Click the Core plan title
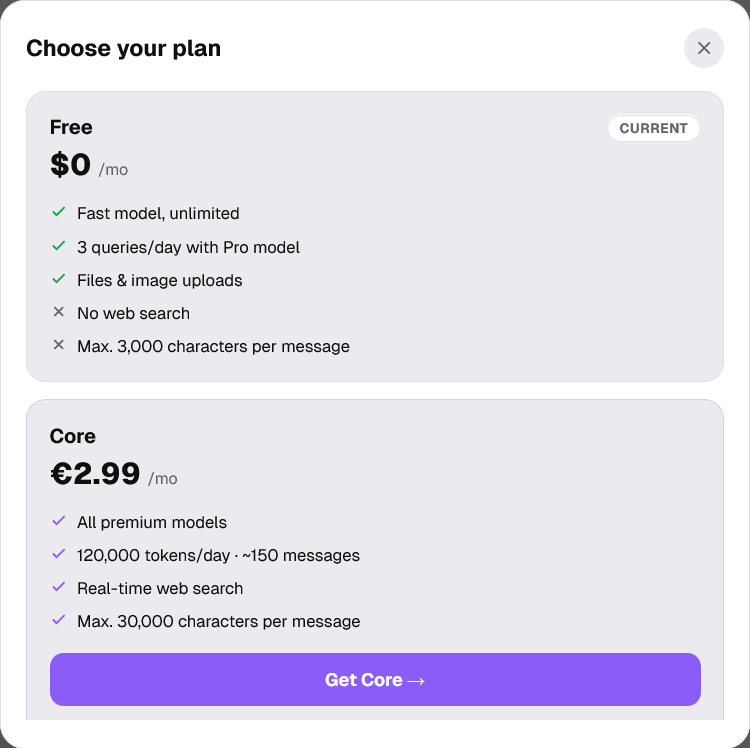Screen dimensions: 750x748 (x=73, y=436)
